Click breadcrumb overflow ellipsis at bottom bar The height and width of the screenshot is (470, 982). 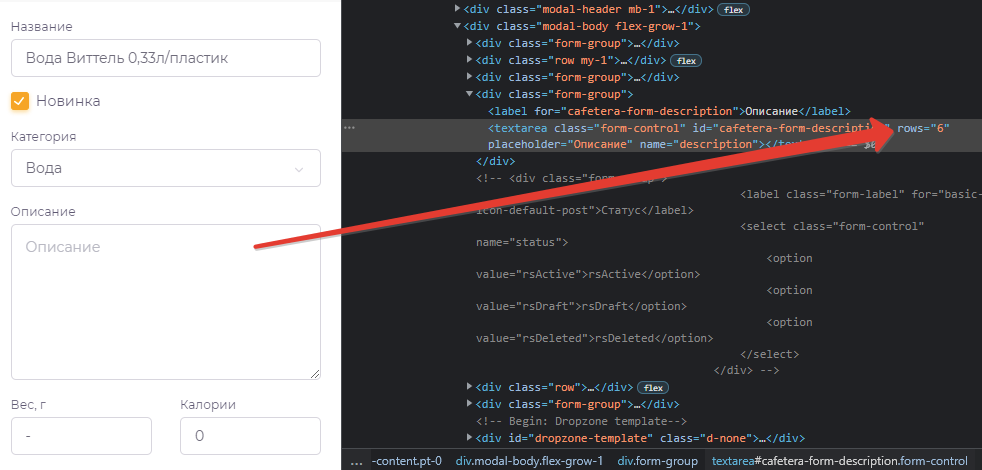tap(357, 461)
